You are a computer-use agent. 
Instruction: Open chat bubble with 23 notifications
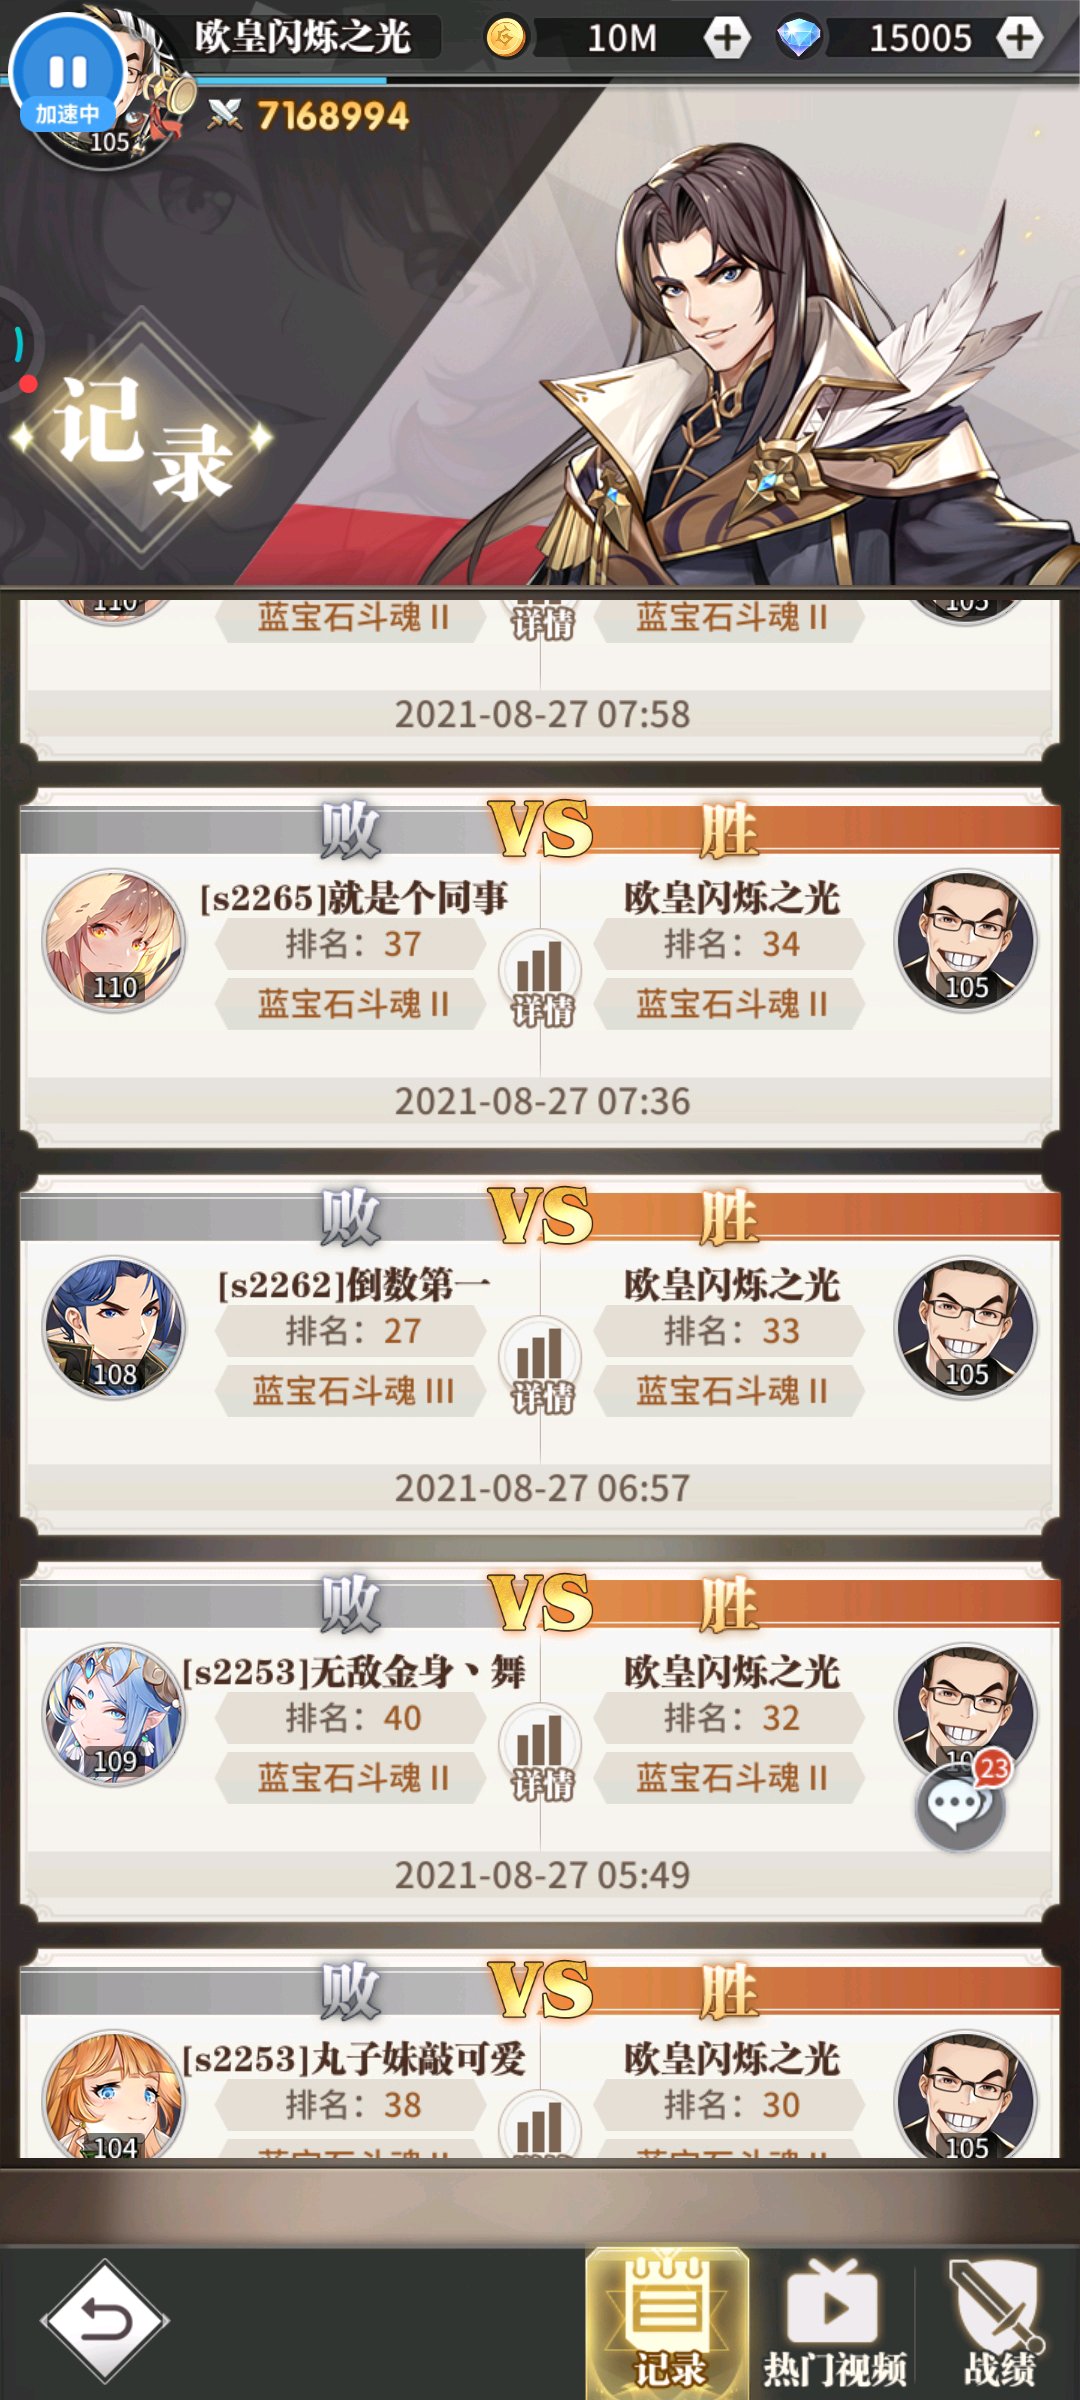point(960,1806)
